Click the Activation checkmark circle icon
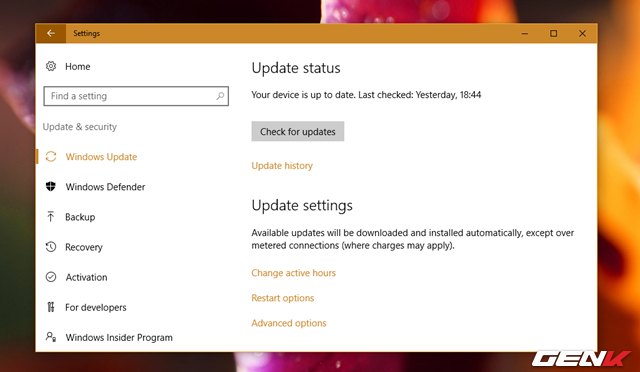Screen dimensions: 640x372 pyautogui.click(x=51, y=277)
